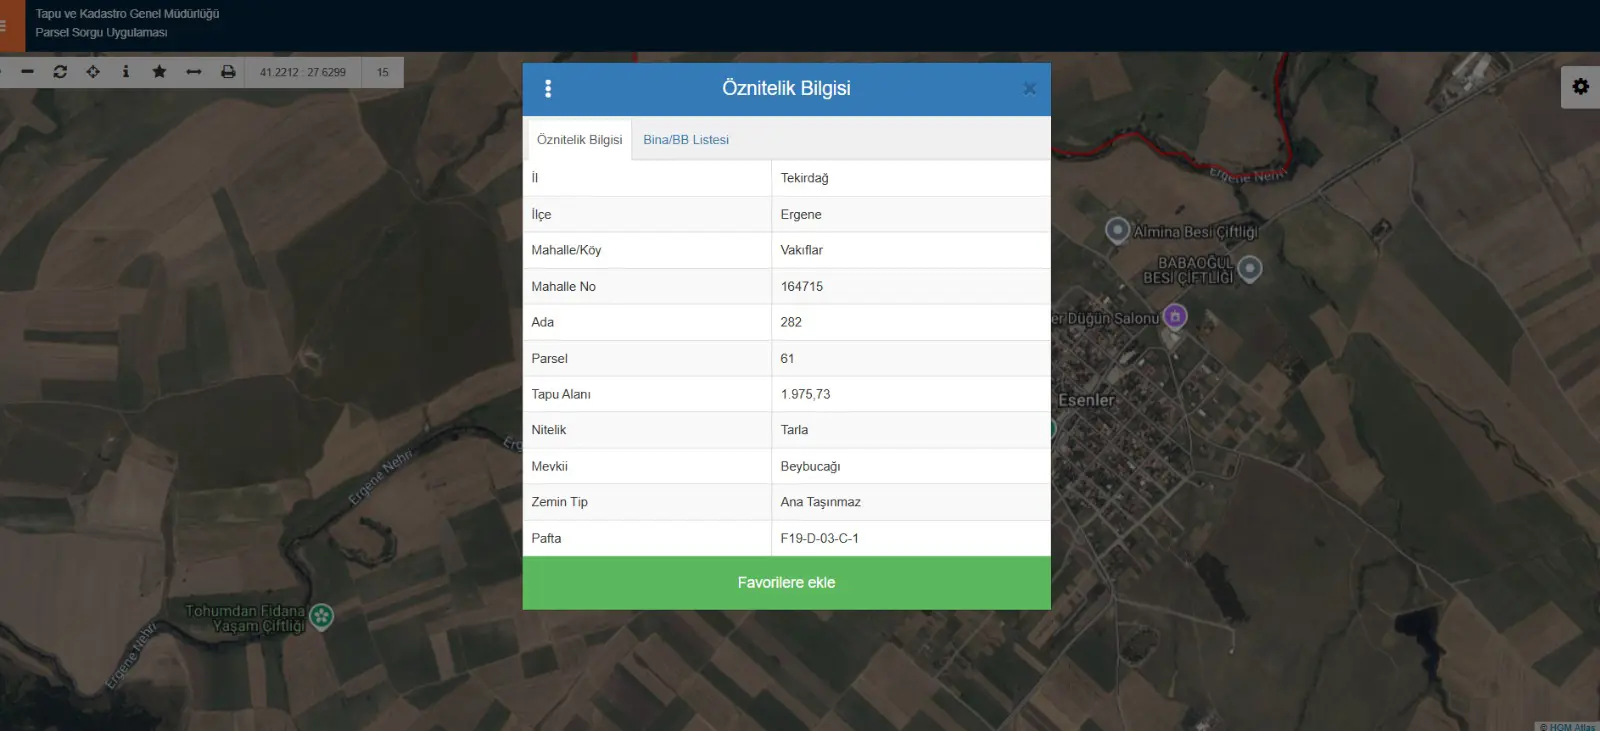Click the Zemin Tip value Ana Taşınmaz

(x=821, y=502)
